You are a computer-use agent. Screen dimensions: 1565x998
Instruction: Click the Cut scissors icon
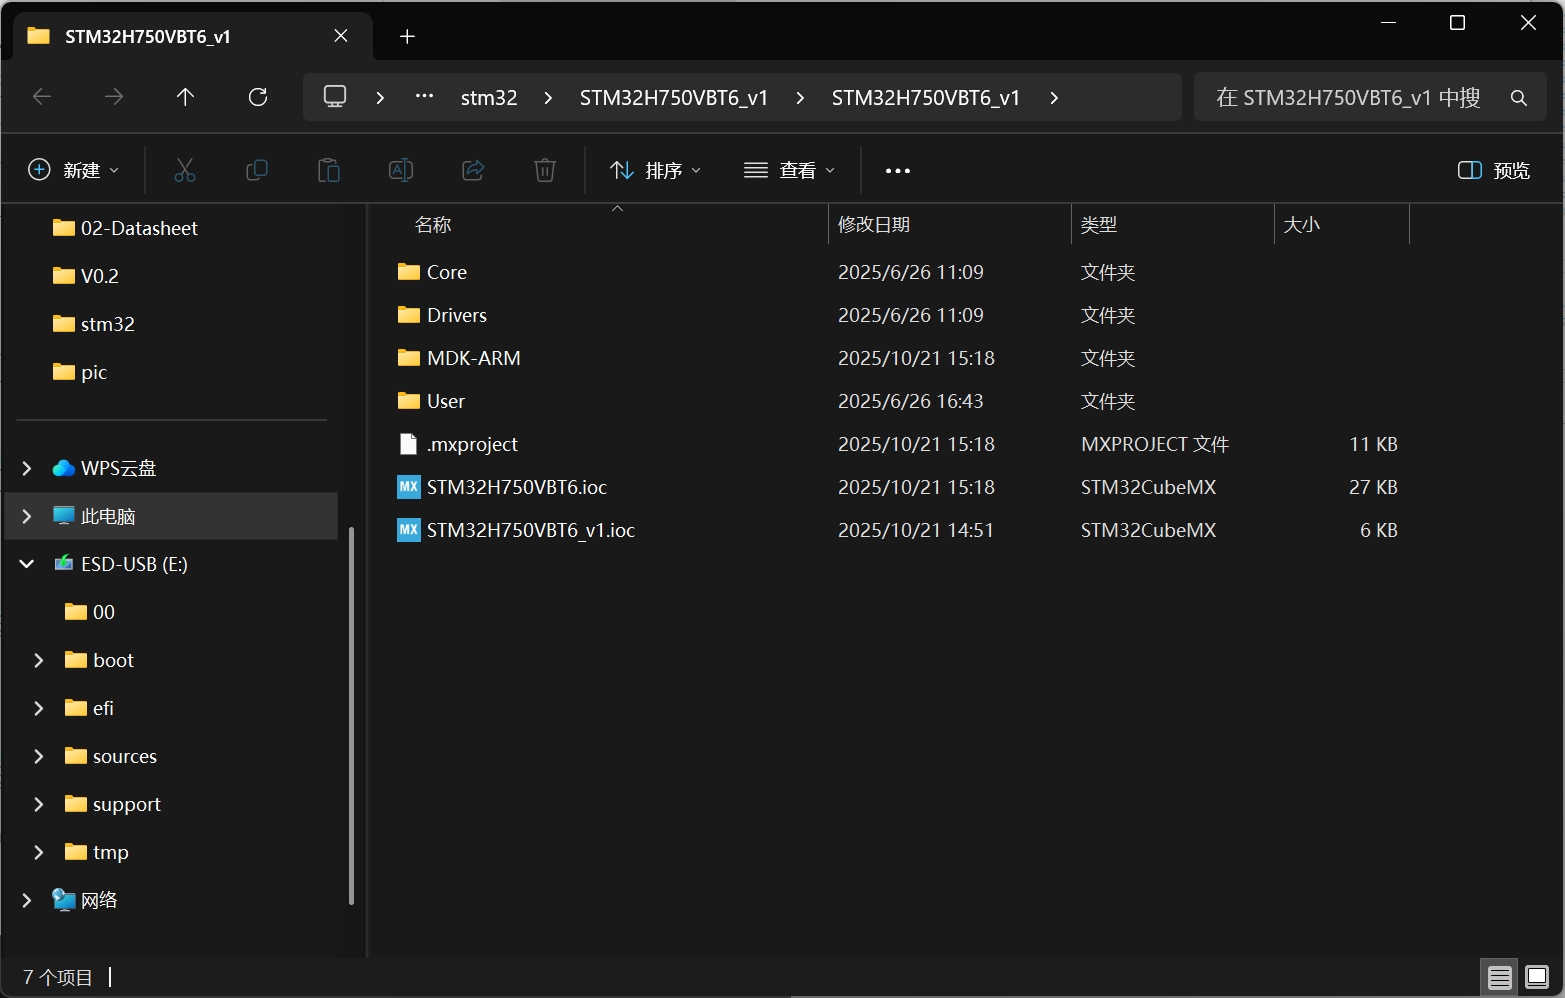185,171
